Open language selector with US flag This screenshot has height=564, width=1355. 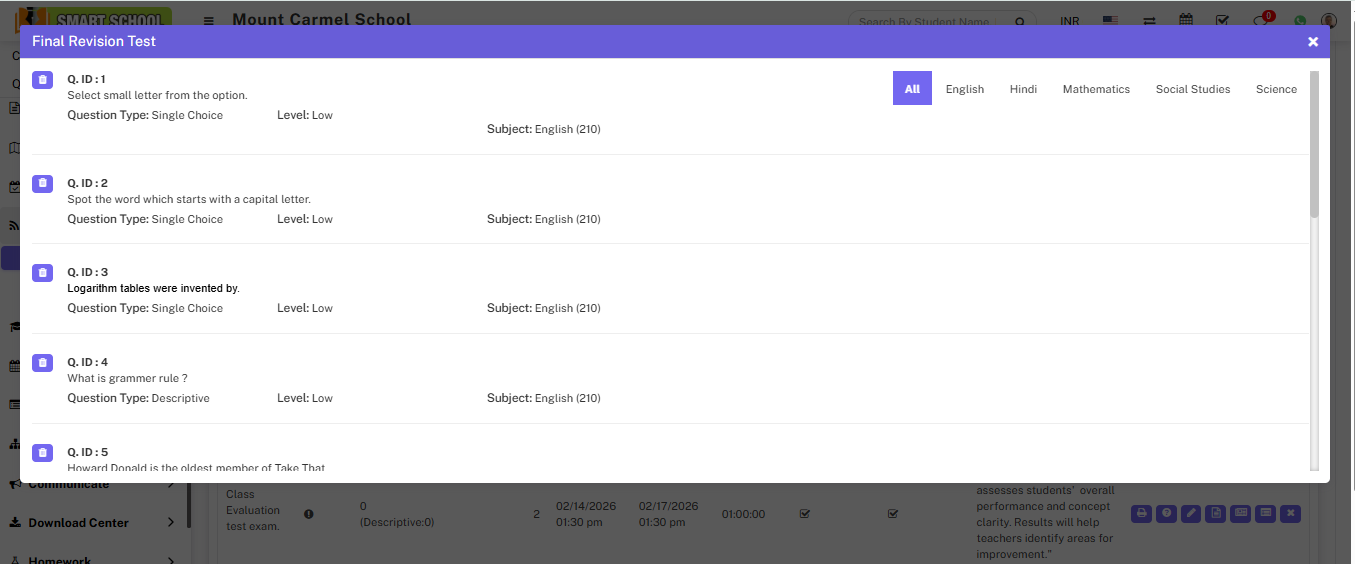pyautogui.click(x=1110, y=21)
